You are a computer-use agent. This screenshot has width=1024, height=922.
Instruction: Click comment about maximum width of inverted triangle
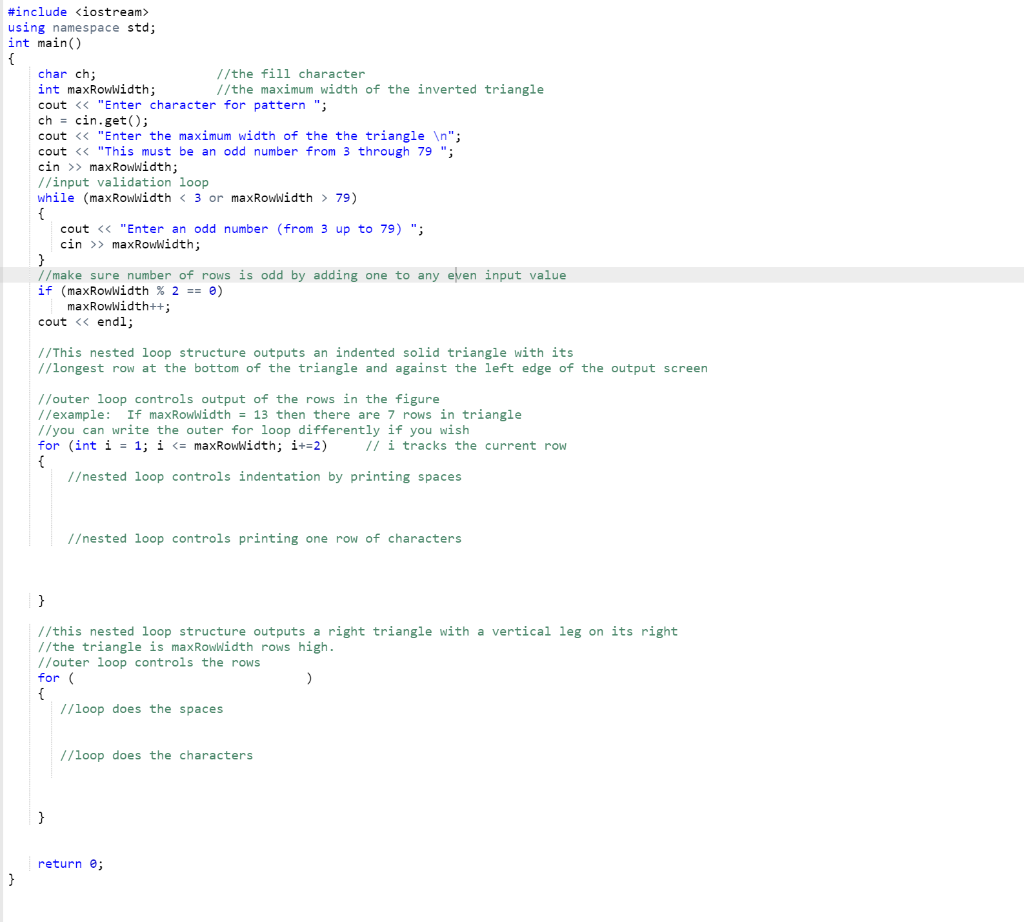(380, 89)
